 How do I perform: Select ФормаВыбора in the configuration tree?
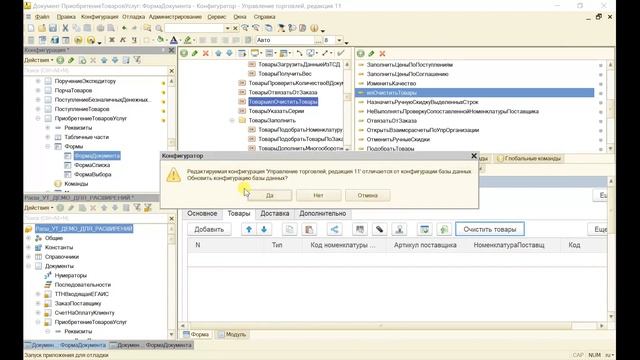click(93, 174)
